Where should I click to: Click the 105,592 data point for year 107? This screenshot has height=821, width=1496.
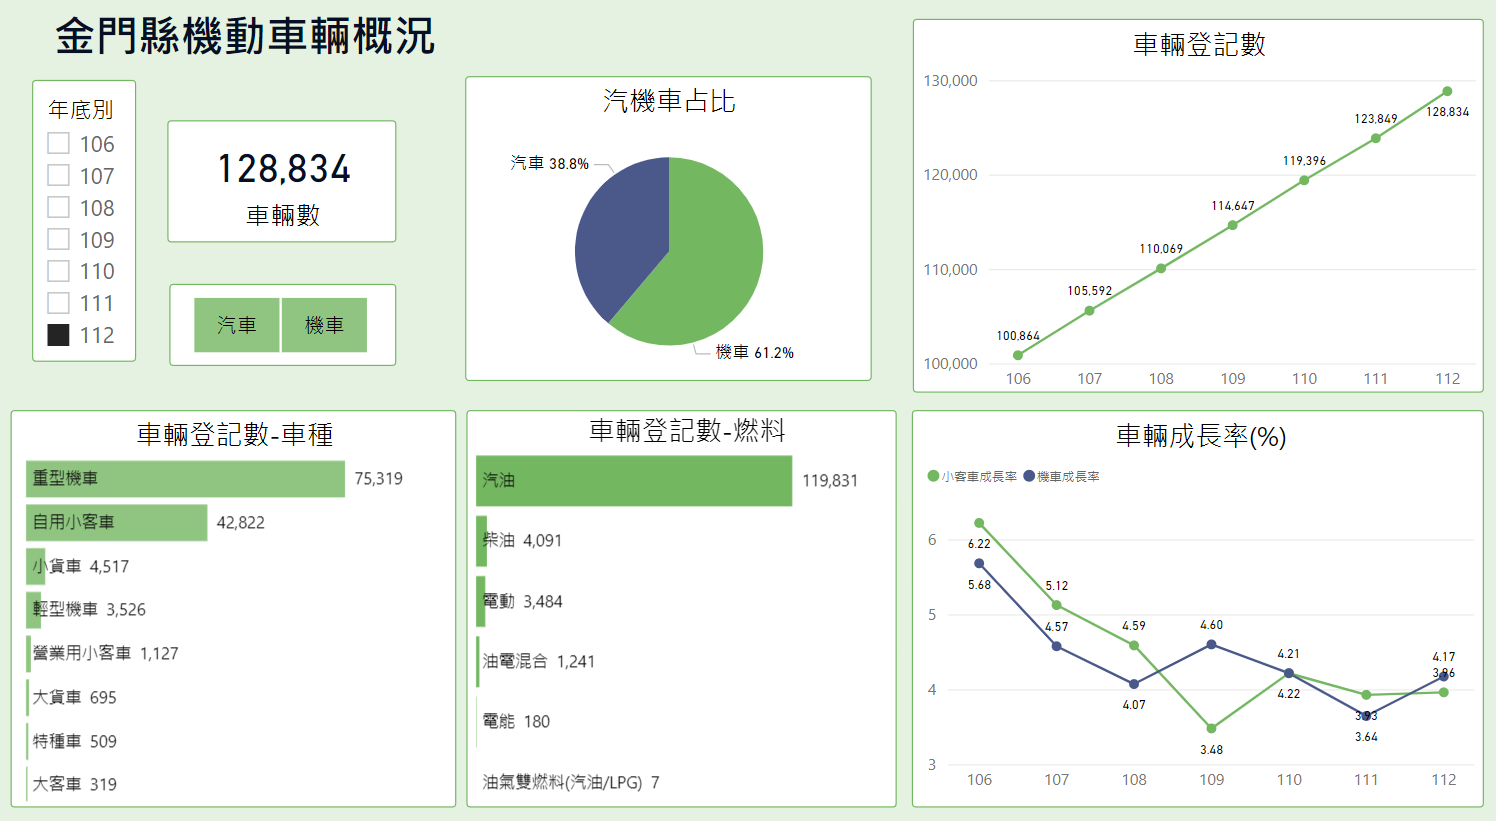[x=1089, y=310]
